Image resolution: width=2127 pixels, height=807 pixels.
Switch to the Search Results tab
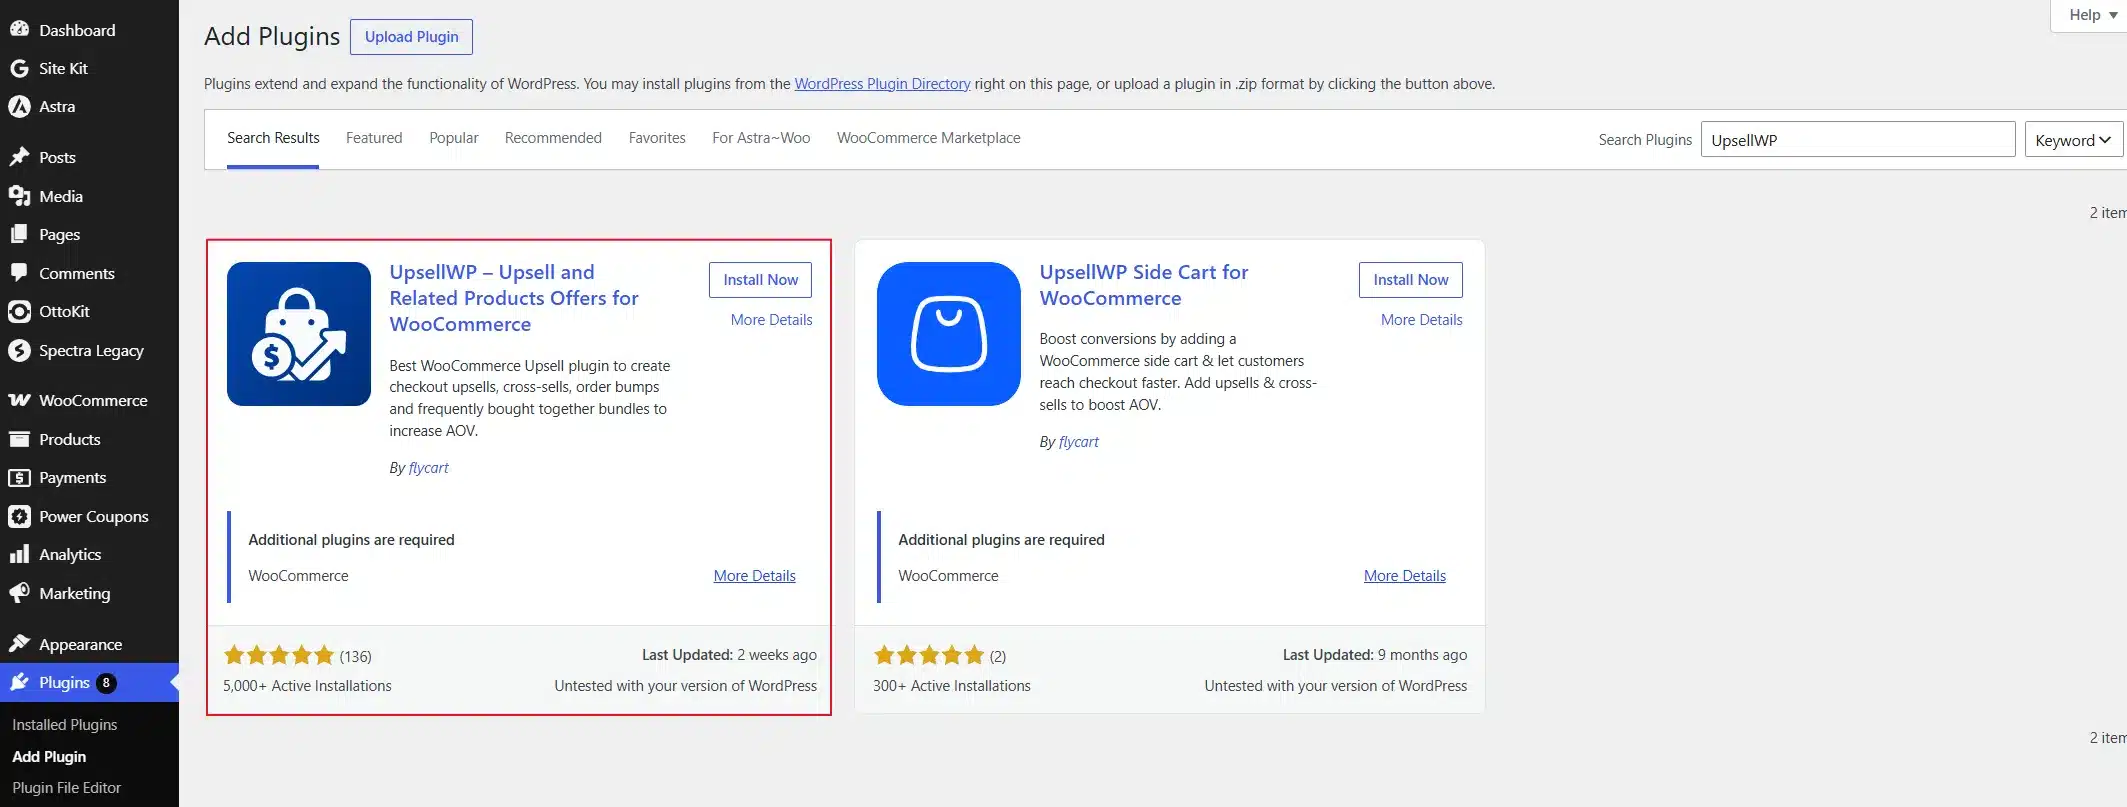click(x=273, y=138)
